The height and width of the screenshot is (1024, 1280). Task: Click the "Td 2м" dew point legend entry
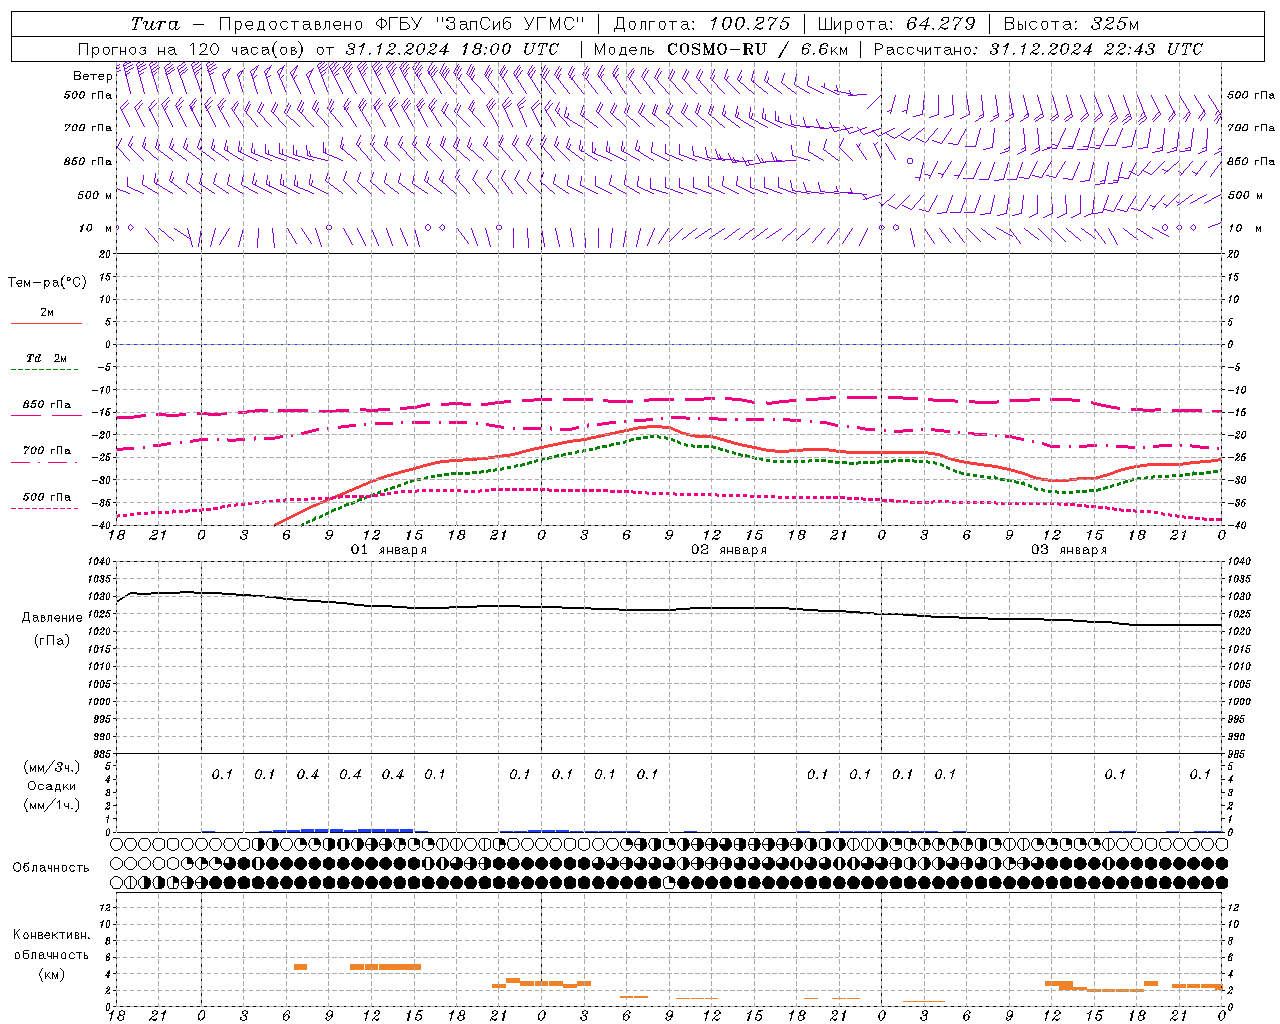click(x=47, y=358)
